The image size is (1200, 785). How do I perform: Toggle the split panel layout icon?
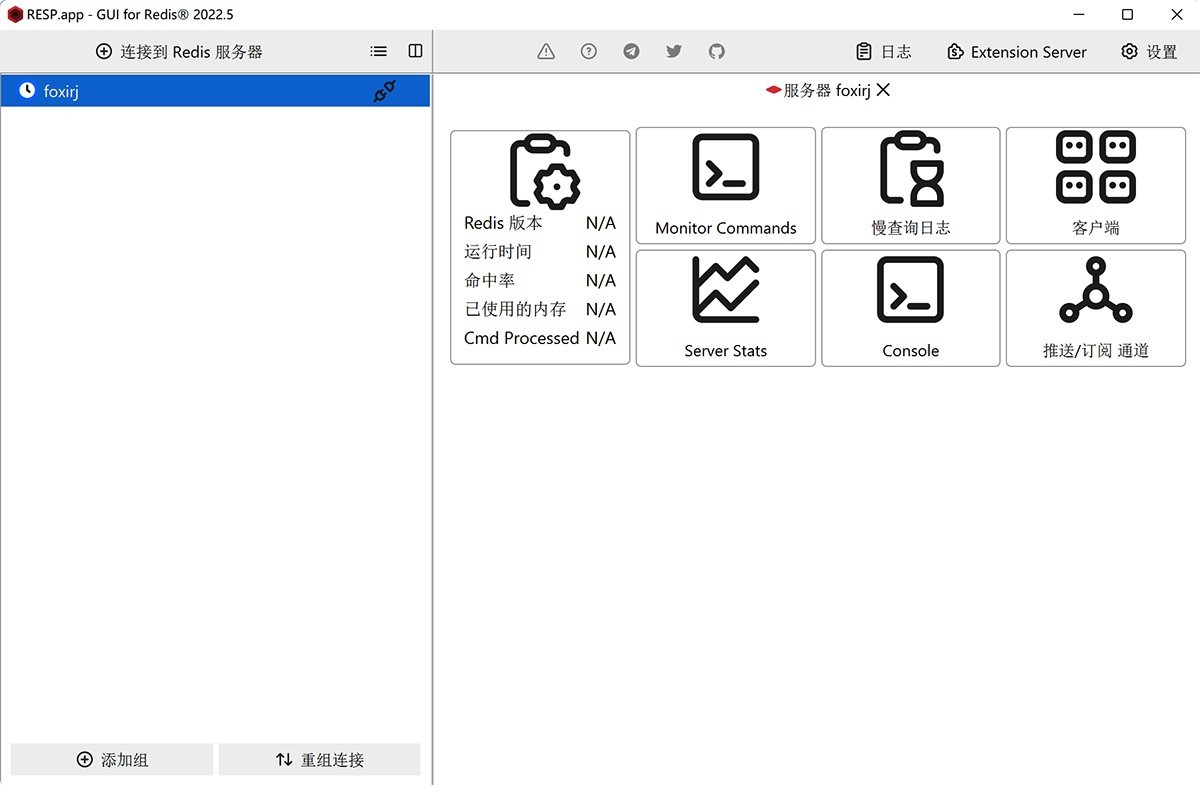pyautogui.click(x=415, y=51)
